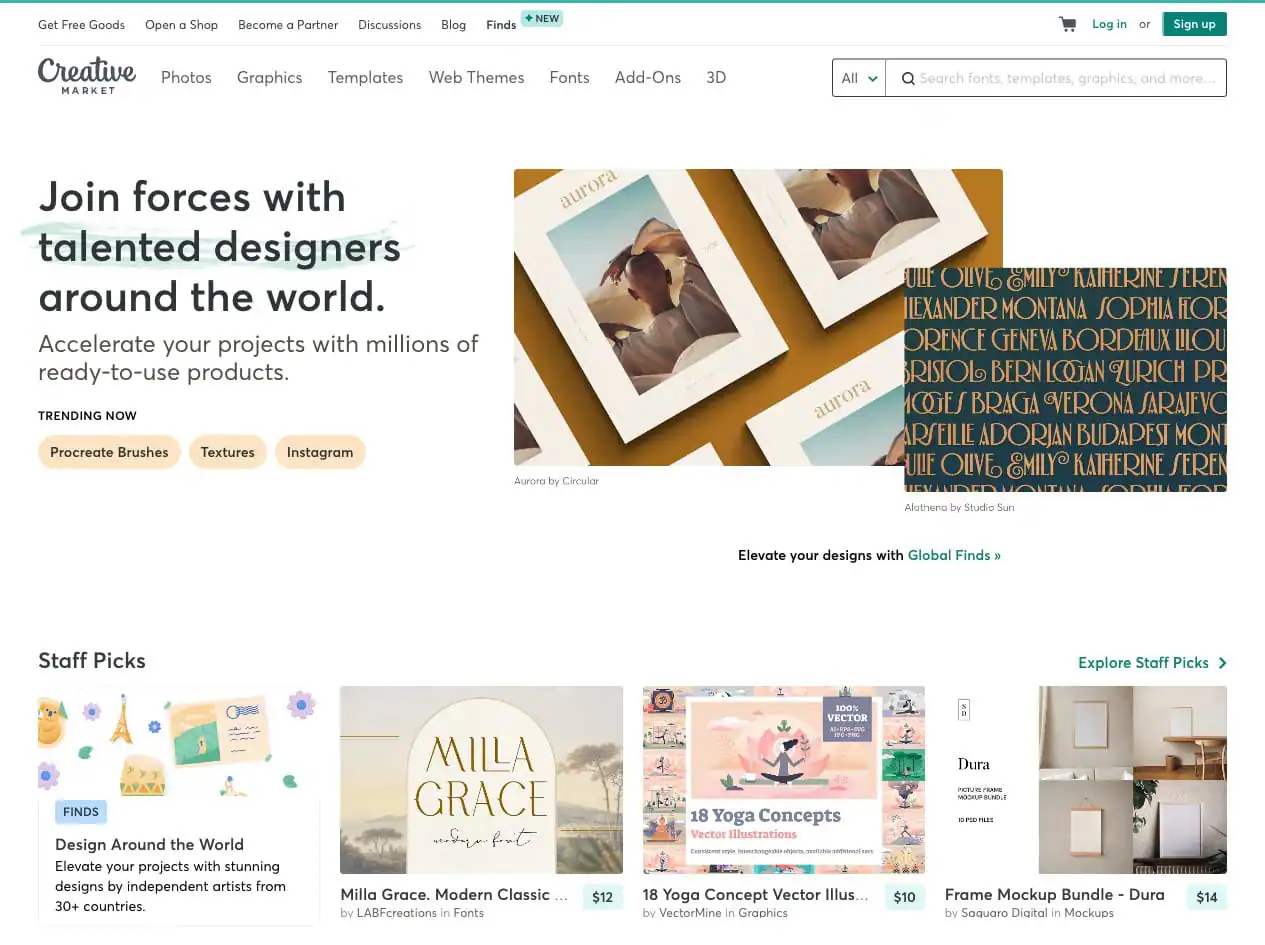Click the Log in link

click(x=1109, y=24)
